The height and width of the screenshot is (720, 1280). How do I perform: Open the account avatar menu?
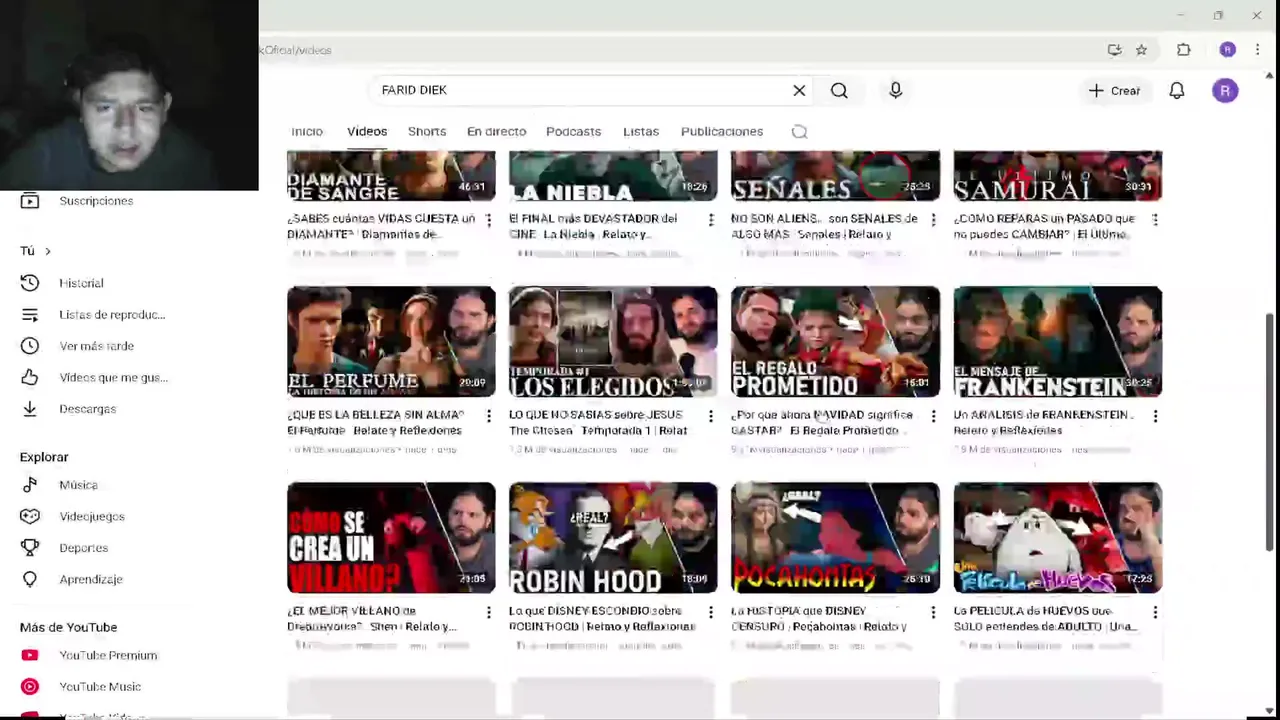click(1225, 91)
